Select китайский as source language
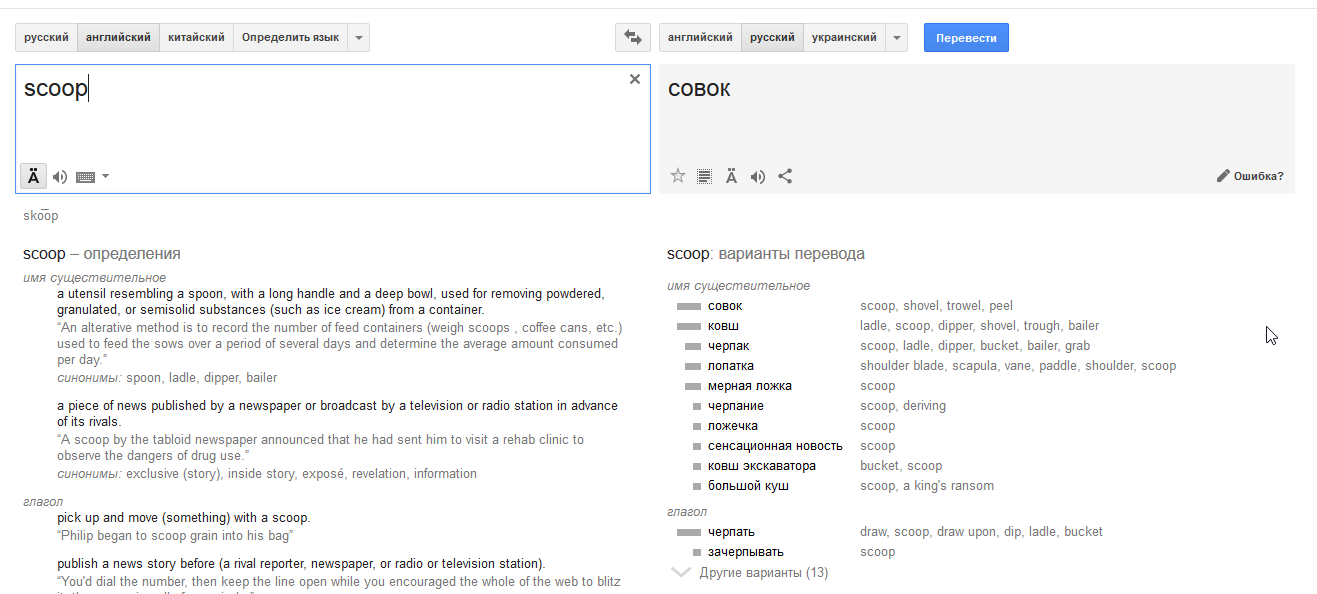The width and height of the screenshot is (1317, 594). pos(196,38)
